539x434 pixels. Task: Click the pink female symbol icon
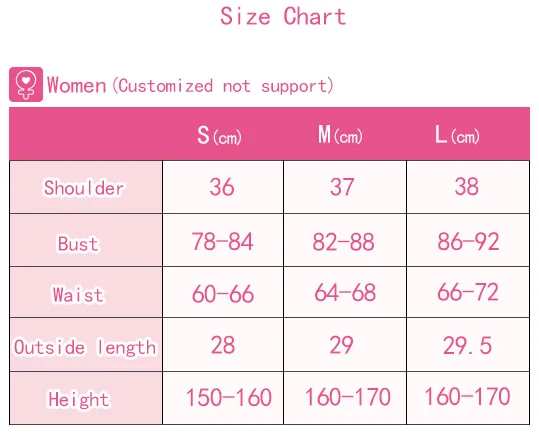coord(26,84)
